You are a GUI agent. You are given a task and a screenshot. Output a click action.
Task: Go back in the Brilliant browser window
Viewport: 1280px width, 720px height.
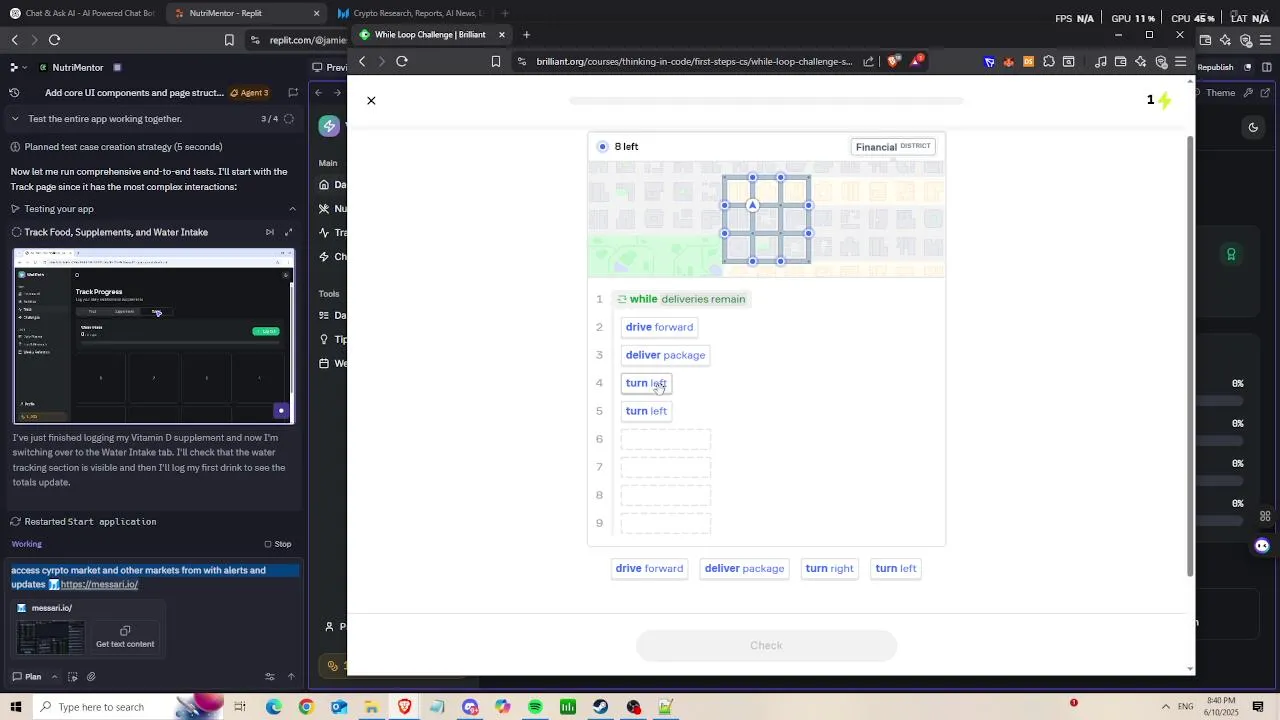click(362, 62)
